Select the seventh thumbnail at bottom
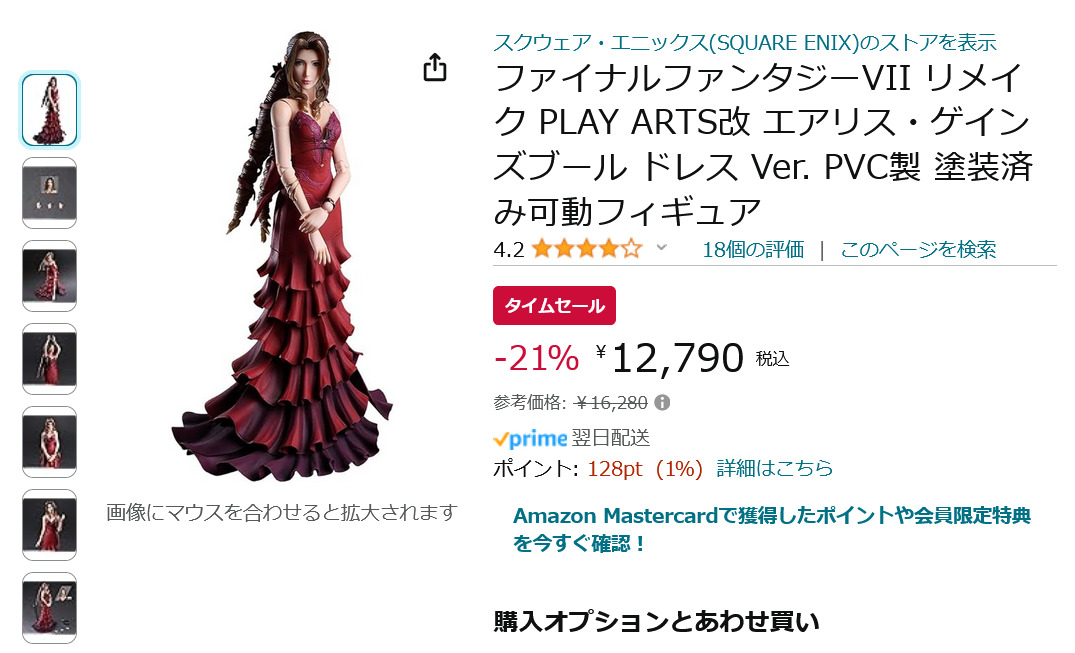1075x653 pixels. pos(49,608)
